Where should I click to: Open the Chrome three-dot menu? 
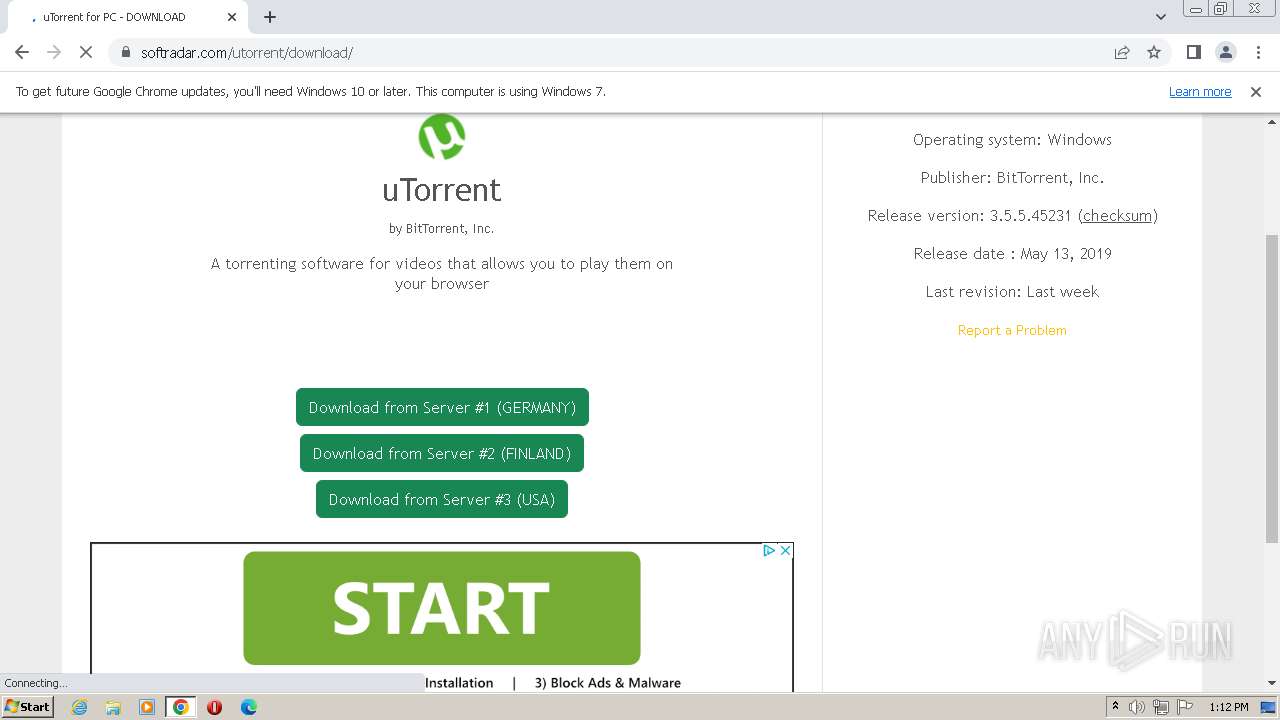(1257, 52)
